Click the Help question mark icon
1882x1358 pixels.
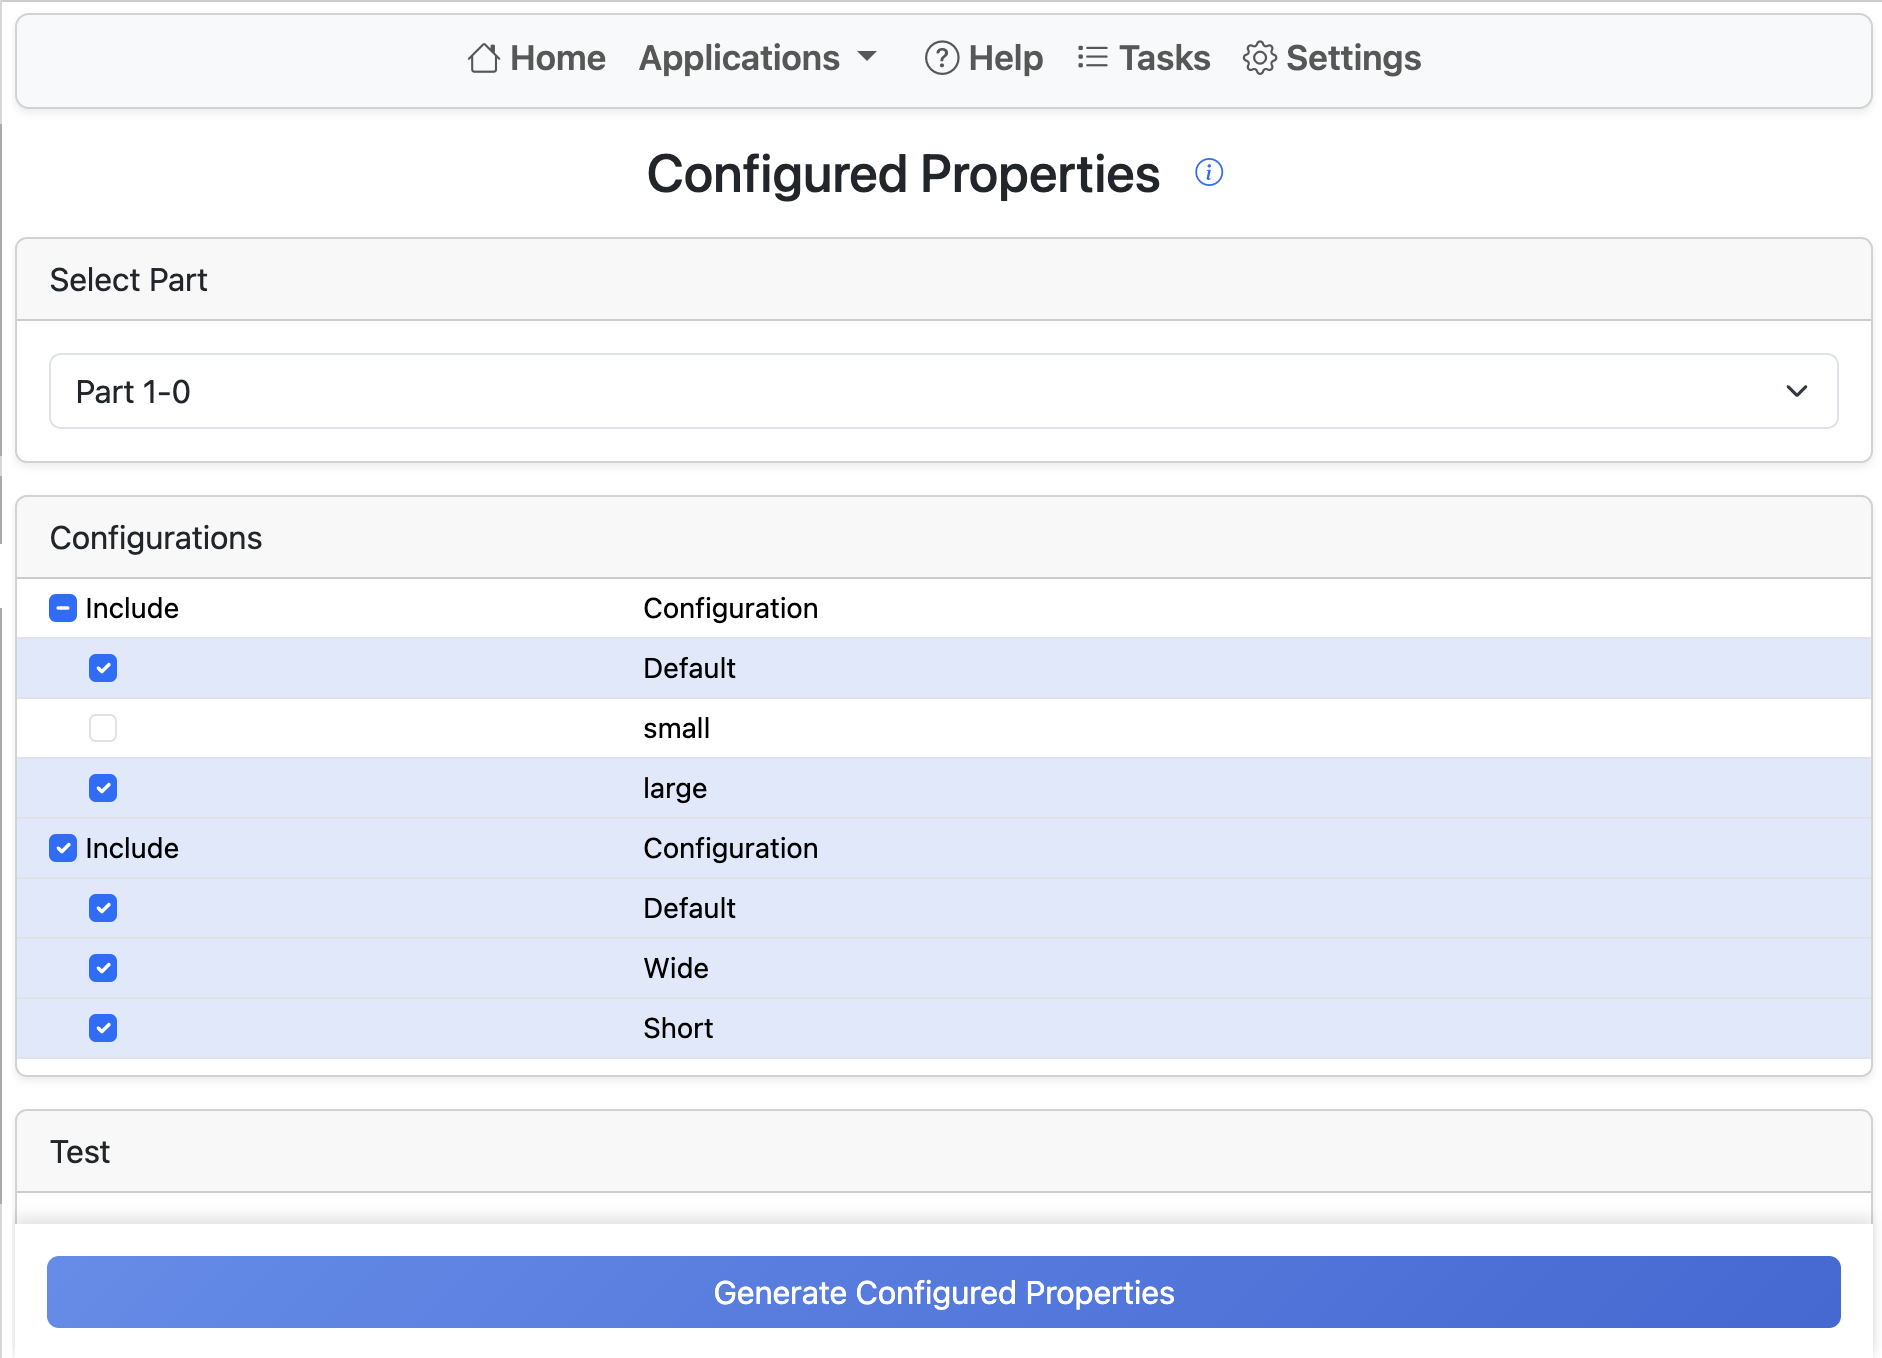(941, 58)
